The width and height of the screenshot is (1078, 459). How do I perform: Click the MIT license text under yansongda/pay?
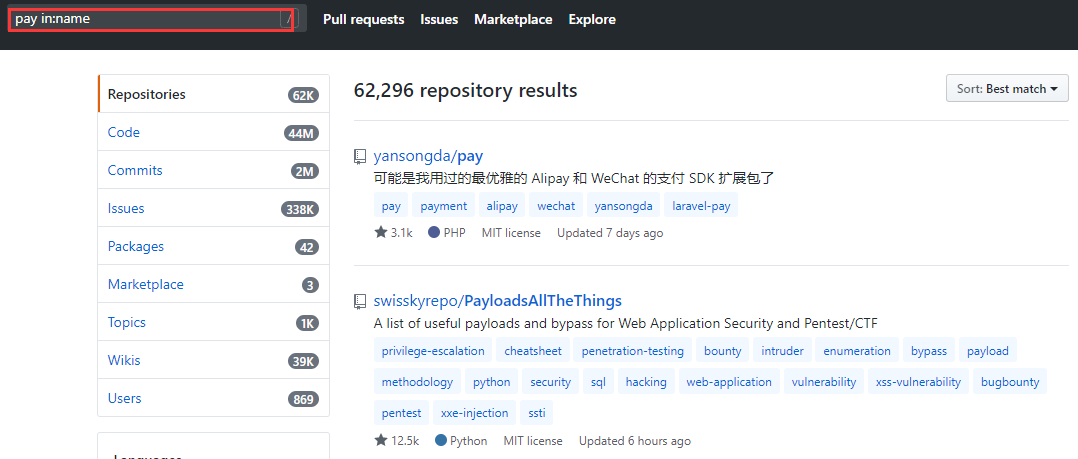511,233
